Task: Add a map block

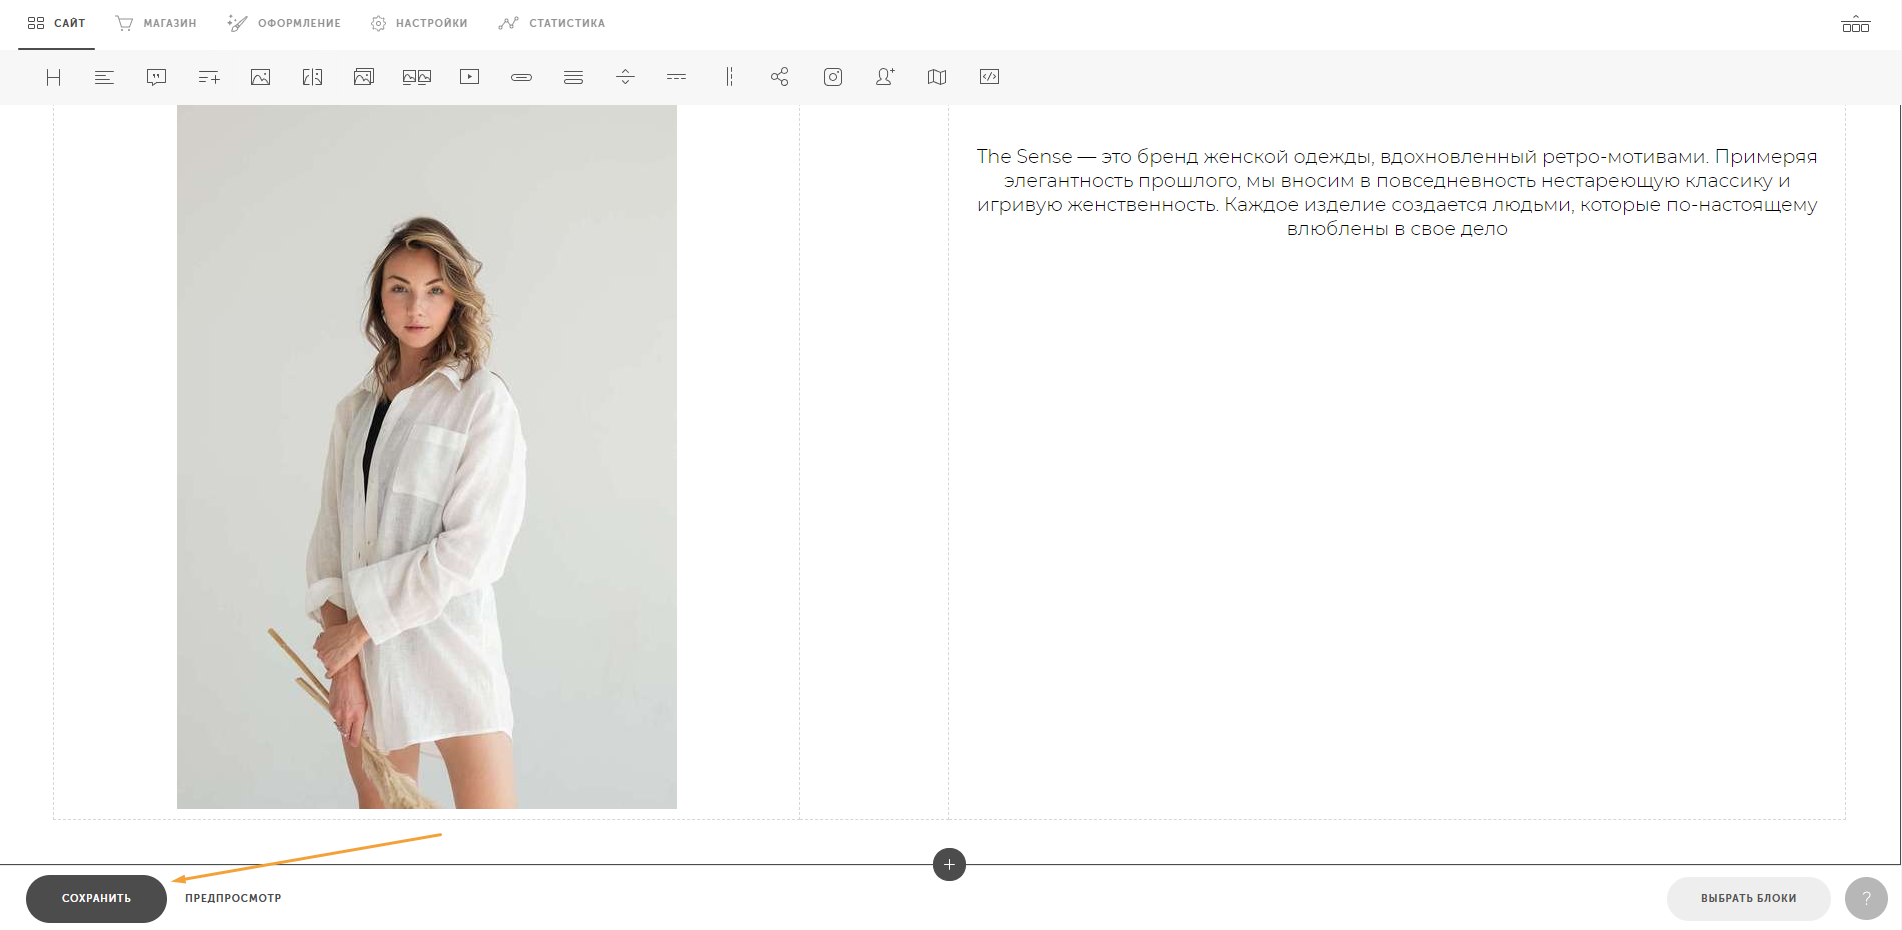Action: click(937, 77)
